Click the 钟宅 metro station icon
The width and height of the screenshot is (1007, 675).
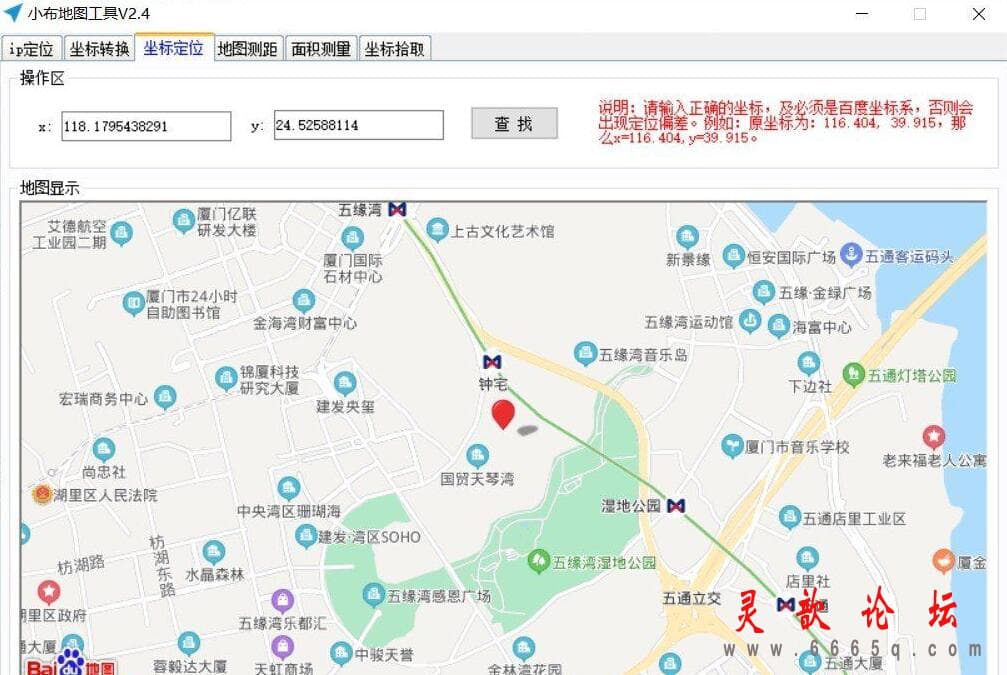[x=492, y=362]
